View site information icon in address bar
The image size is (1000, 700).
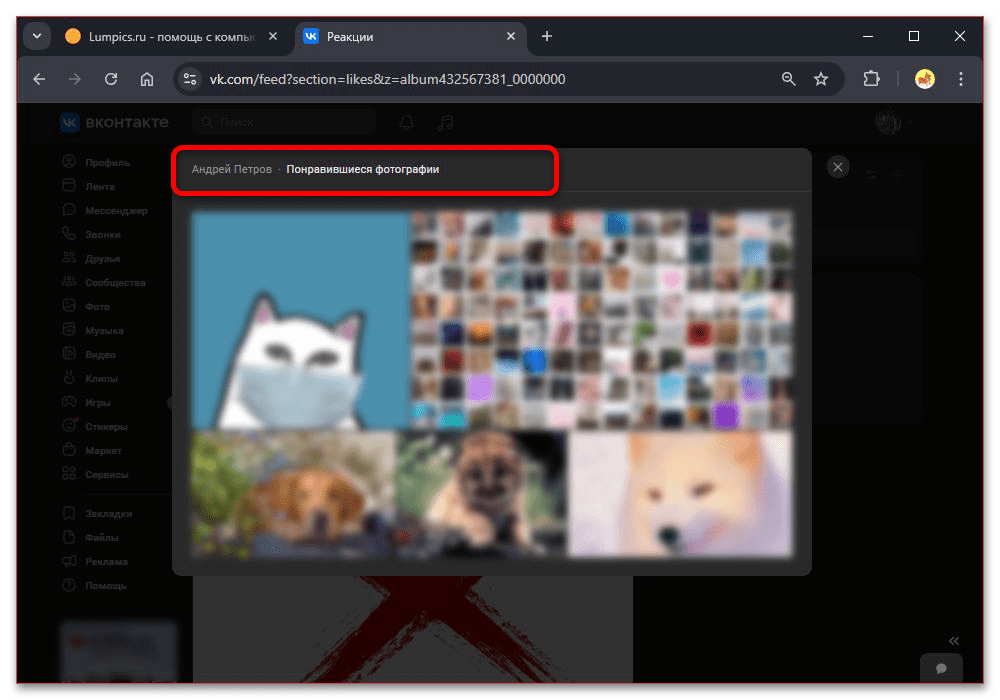coord(190,79)
